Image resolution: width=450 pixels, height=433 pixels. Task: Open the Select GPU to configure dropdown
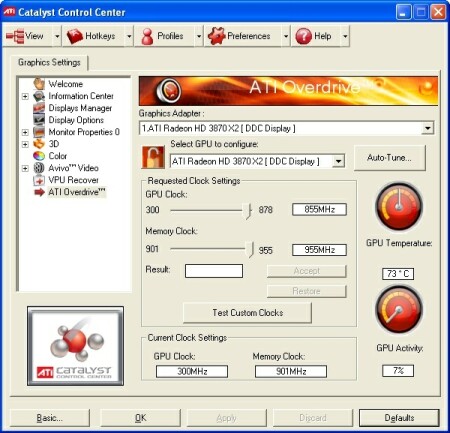coord(339,161)
